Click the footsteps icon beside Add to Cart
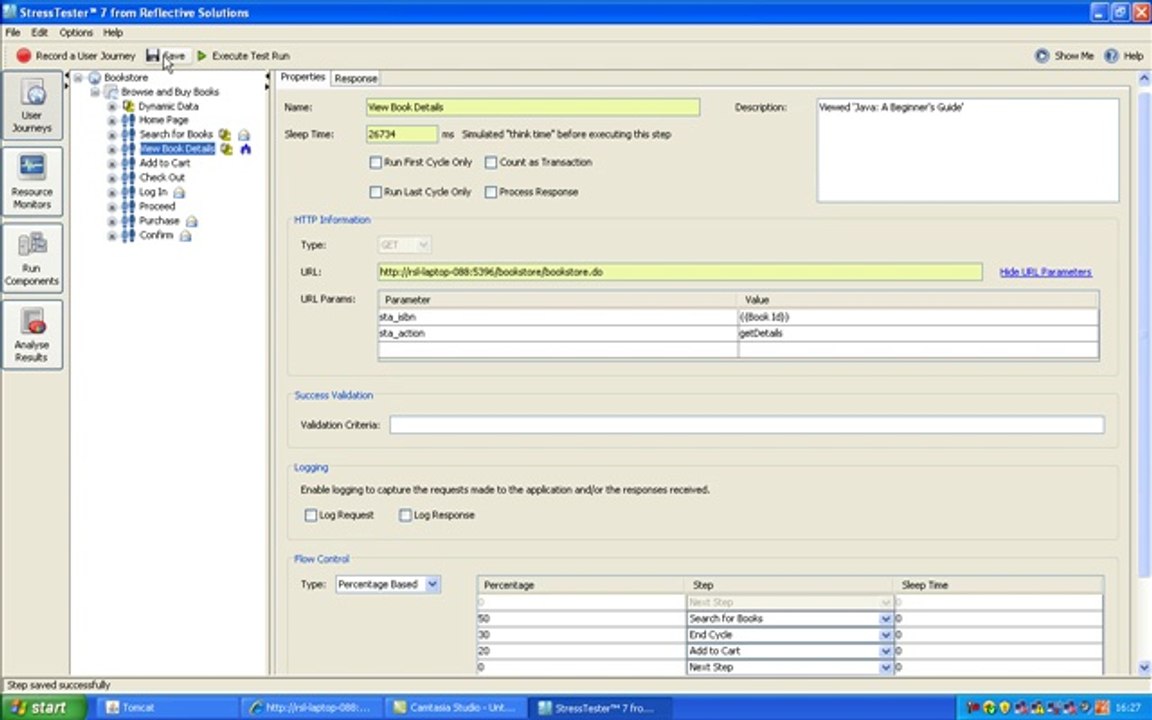 (129, 163)
